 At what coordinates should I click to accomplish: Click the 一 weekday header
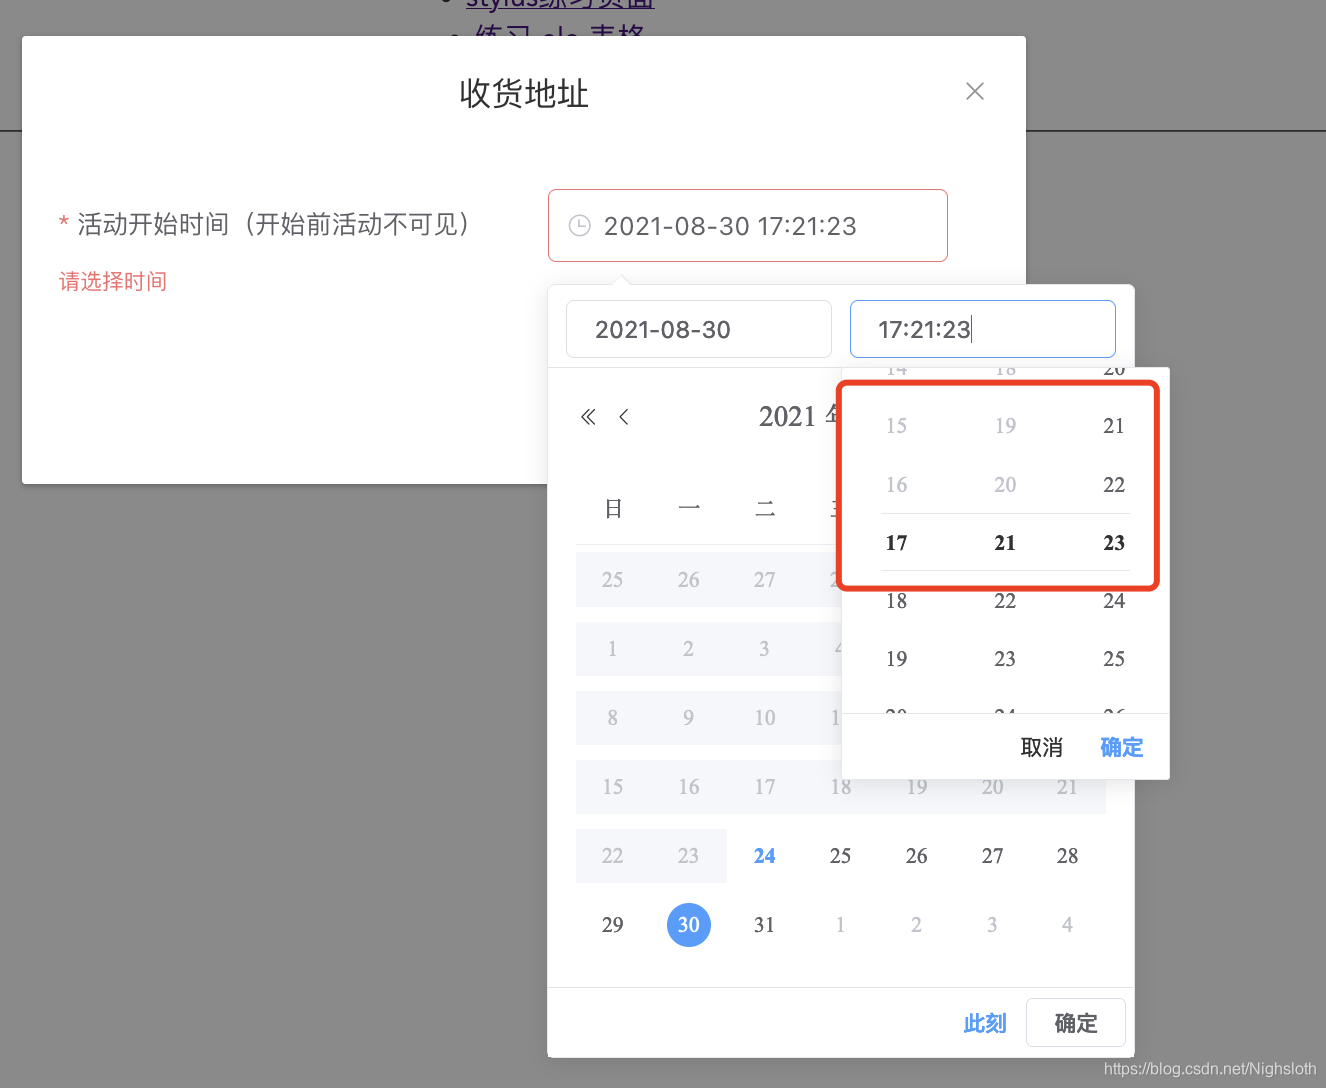point(689,509)
